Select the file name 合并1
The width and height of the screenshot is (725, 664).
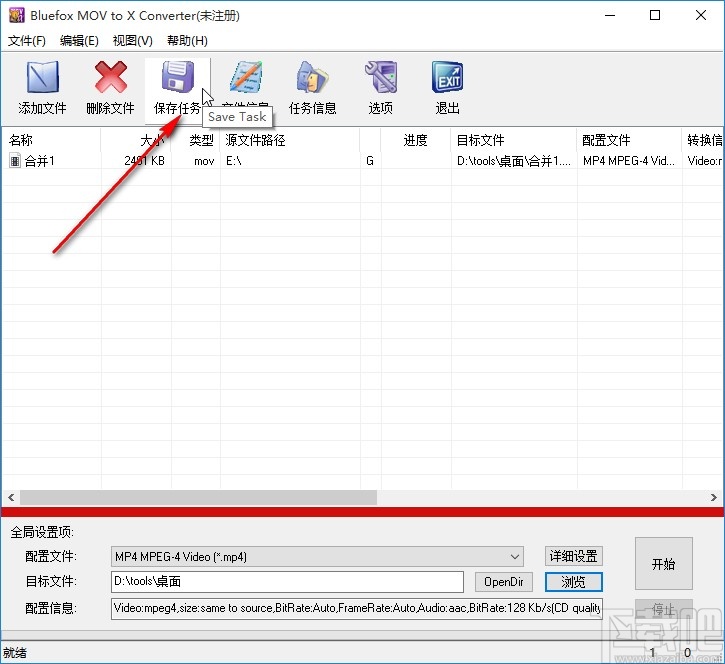tap(40, 161)
